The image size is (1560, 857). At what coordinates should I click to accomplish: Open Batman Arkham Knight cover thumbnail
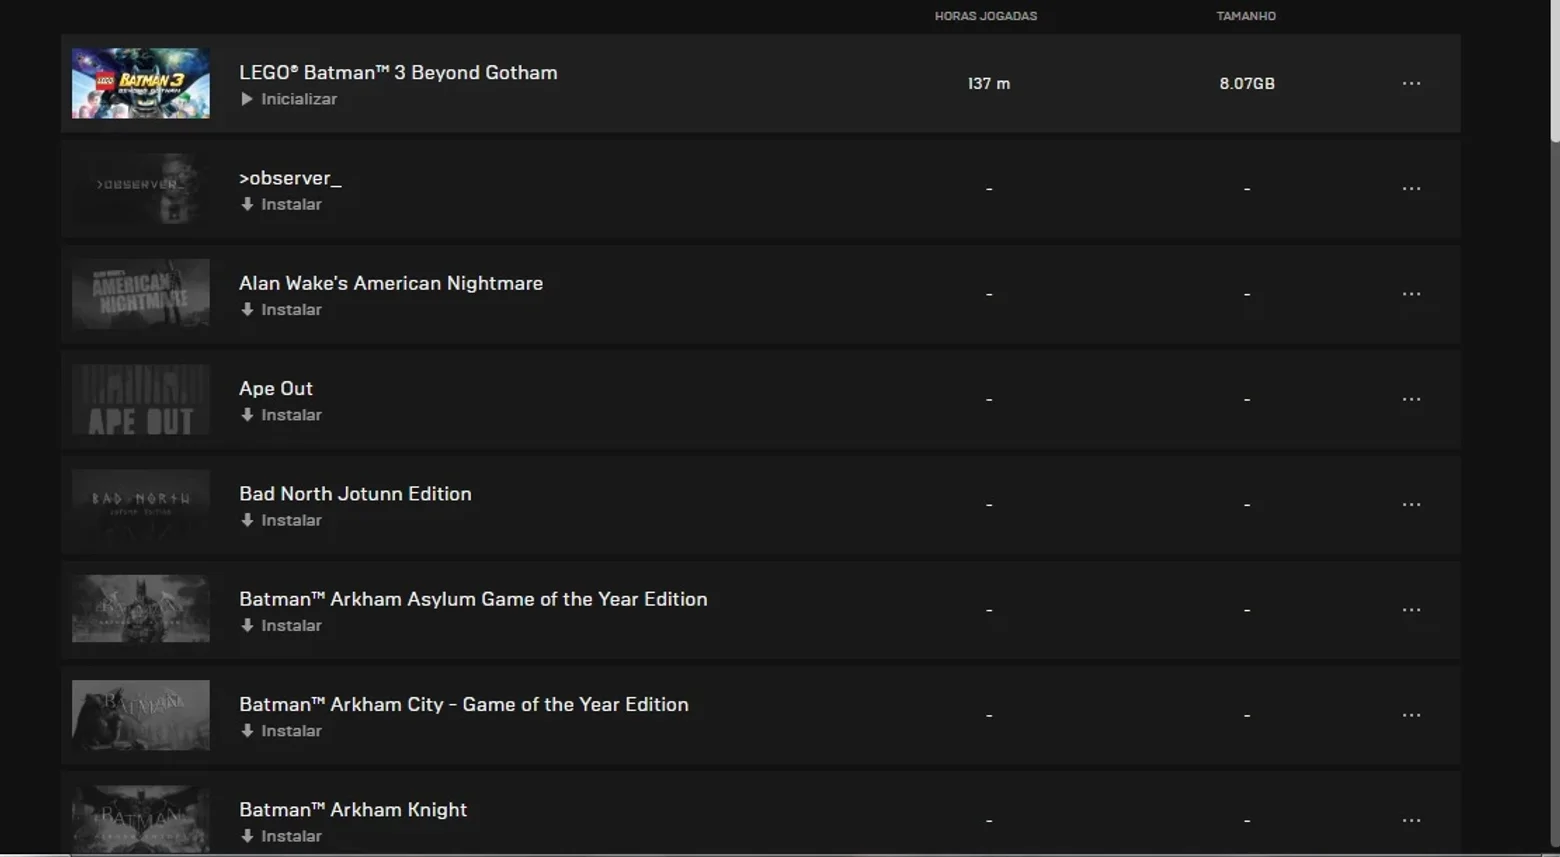(141, 820)
